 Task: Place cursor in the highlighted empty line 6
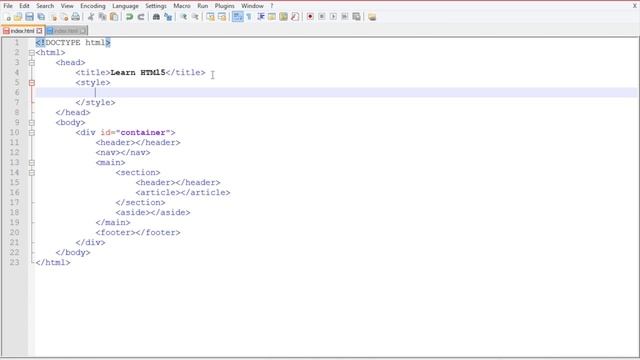click(336, 93)
